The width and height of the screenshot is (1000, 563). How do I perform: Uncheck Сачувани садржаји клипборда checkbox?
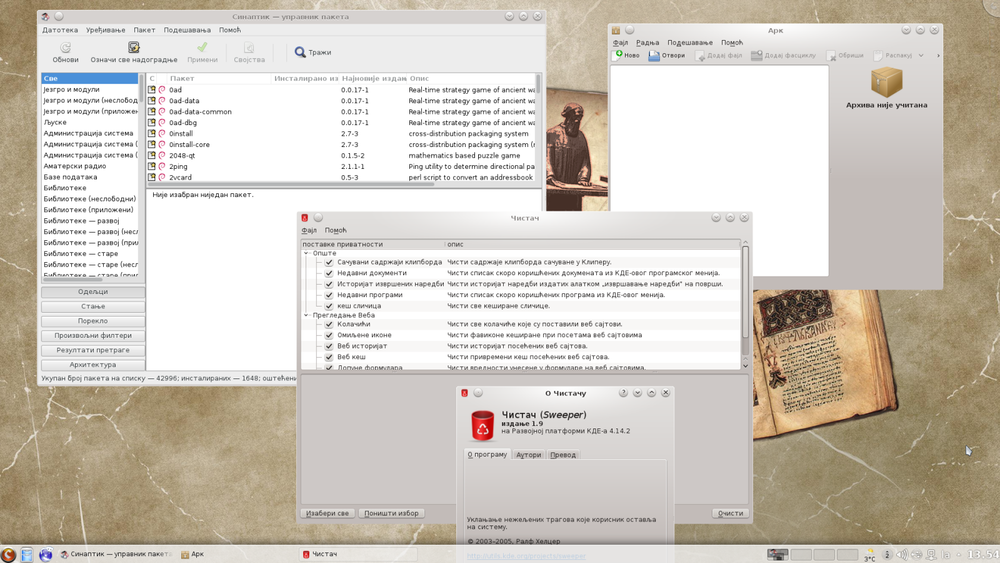(329, 262)
